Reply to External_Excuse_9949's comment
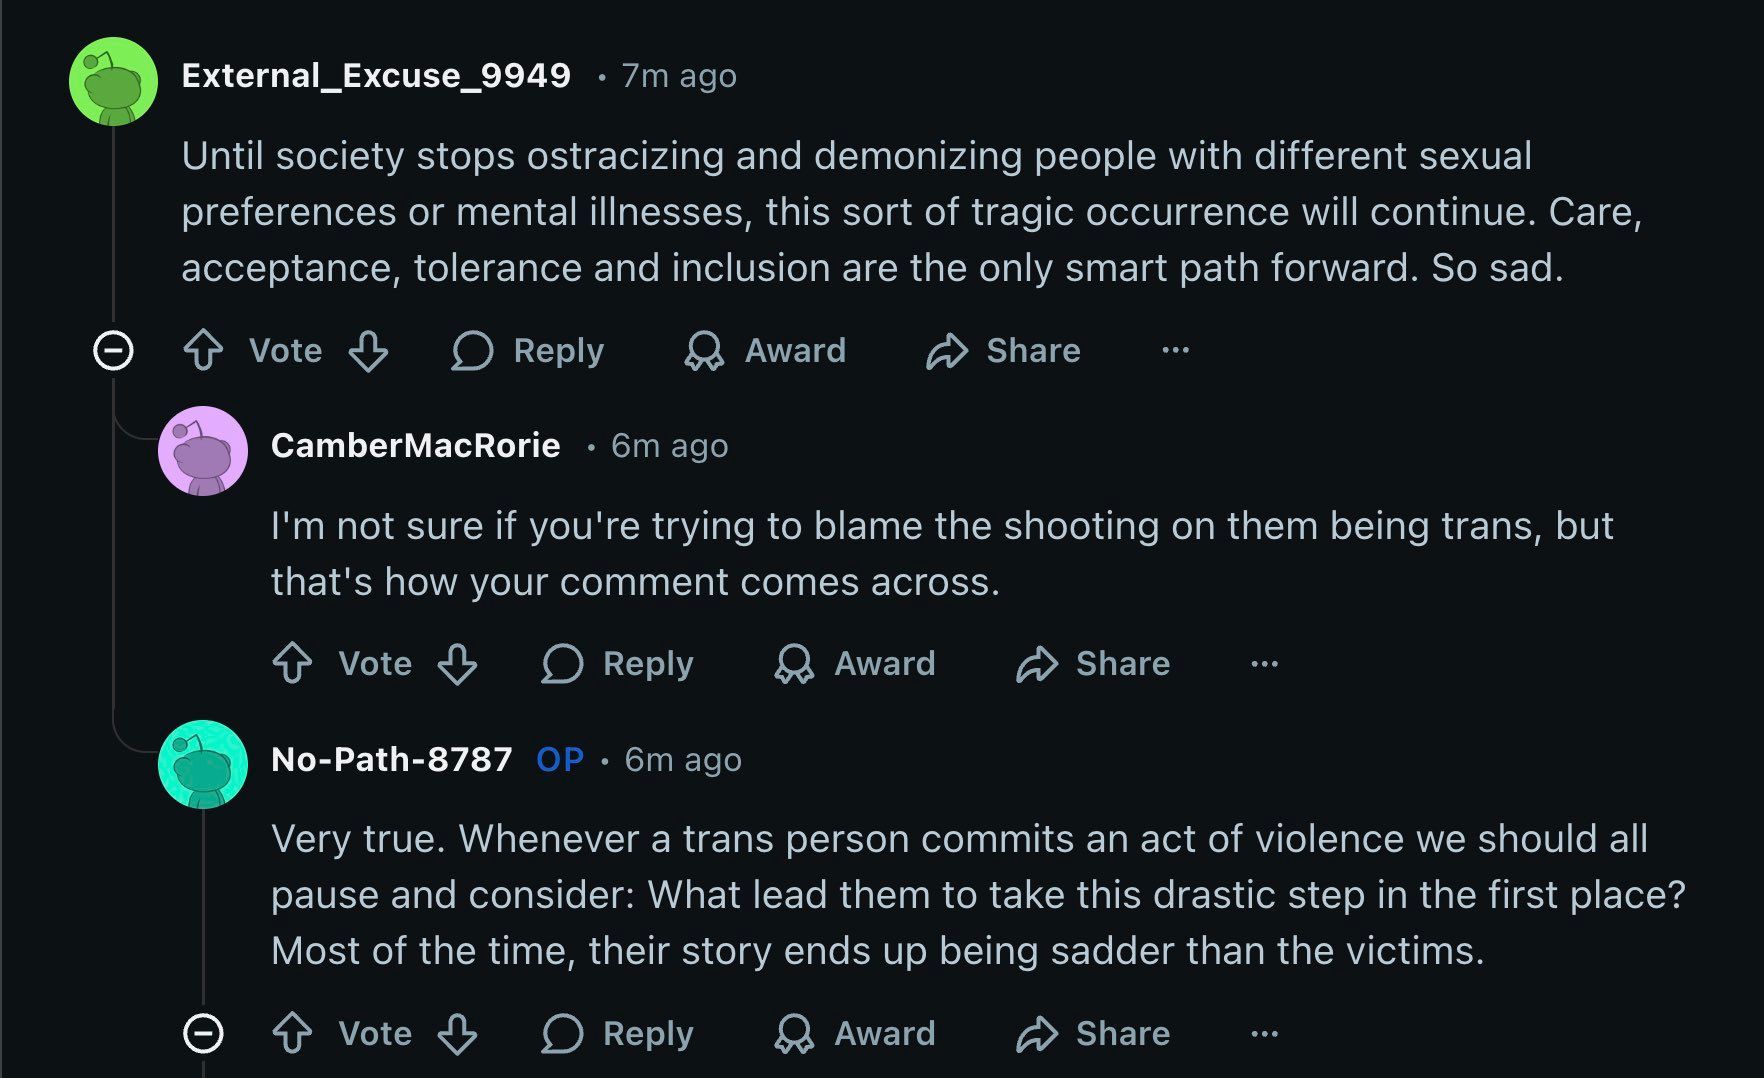1764x1078 pixels. click(528, 350)
